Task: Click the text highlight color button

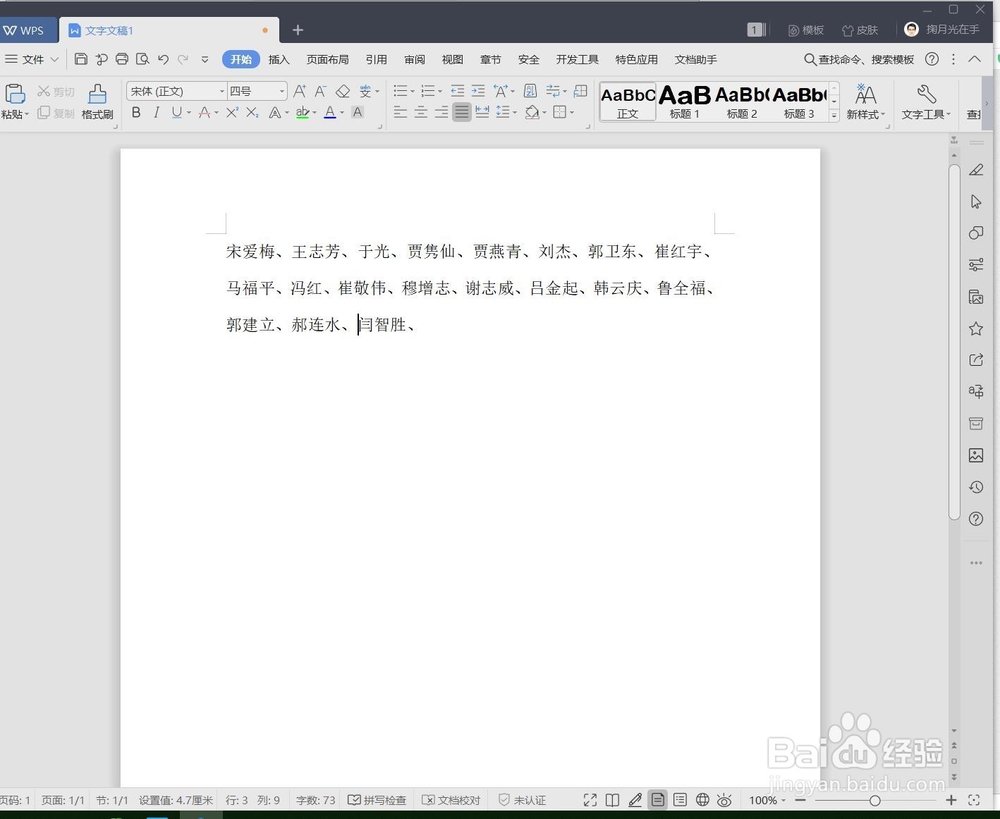Action: tap(302, 112)
